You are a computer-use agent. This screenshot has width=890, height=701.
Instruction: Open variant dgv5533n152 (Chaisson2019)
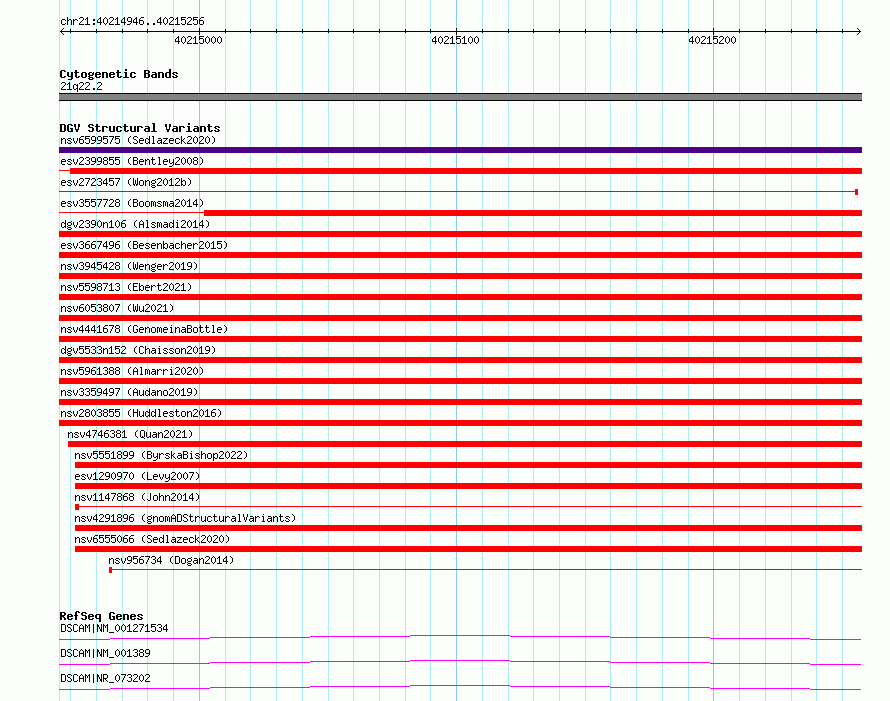point(138,350)
